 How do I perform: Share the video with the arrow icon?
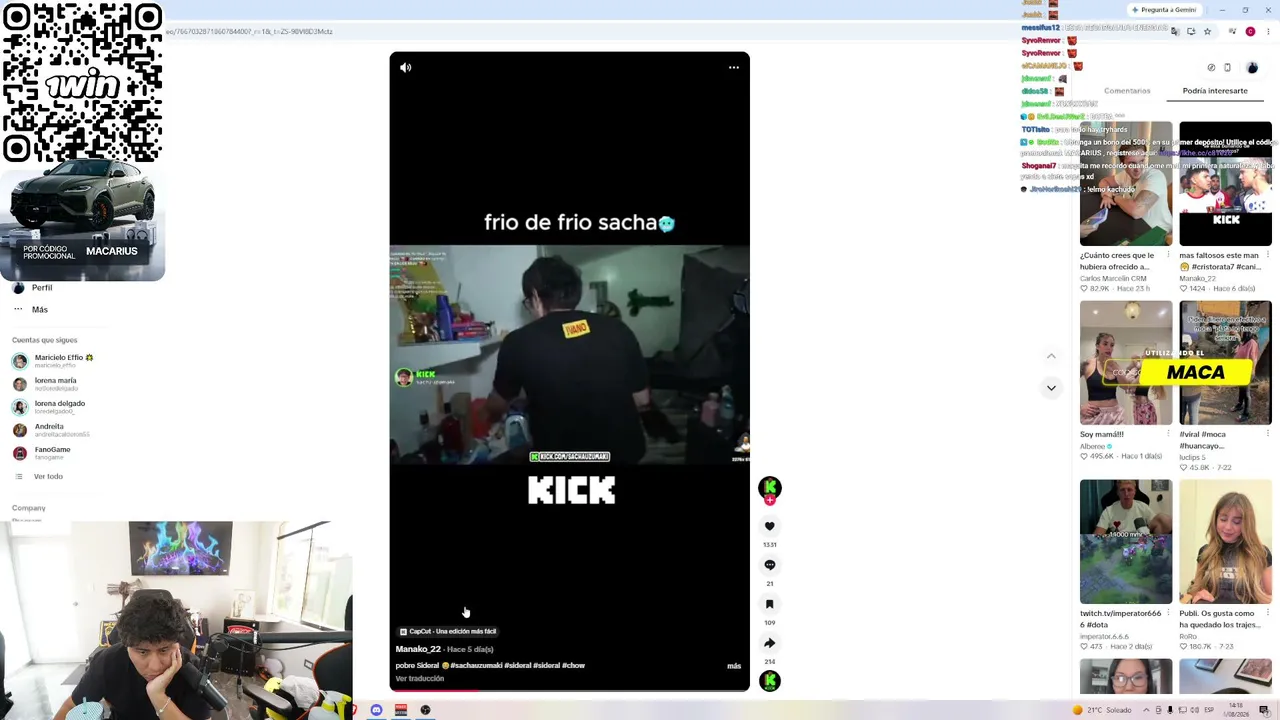click(770, 643)
